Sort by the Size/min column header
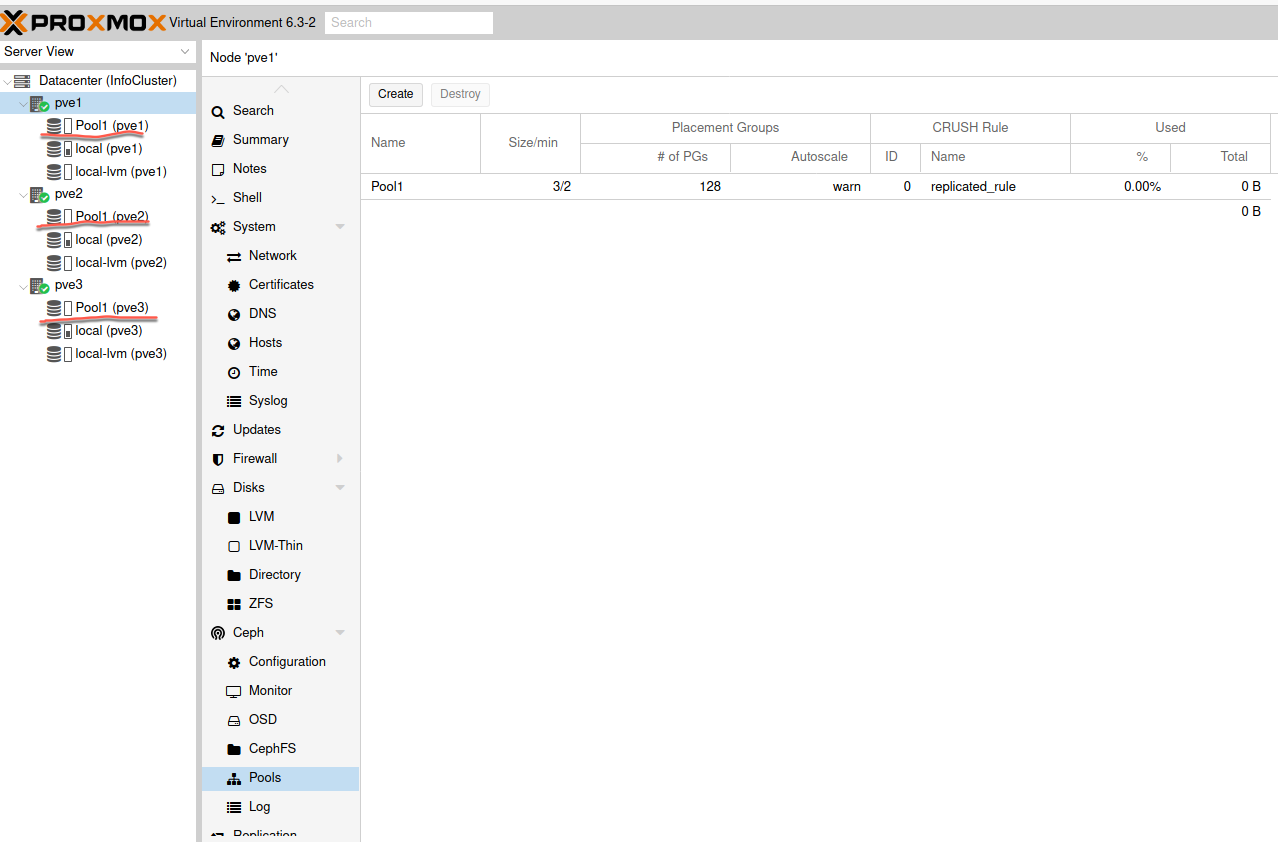 click(x=530, y=143)
